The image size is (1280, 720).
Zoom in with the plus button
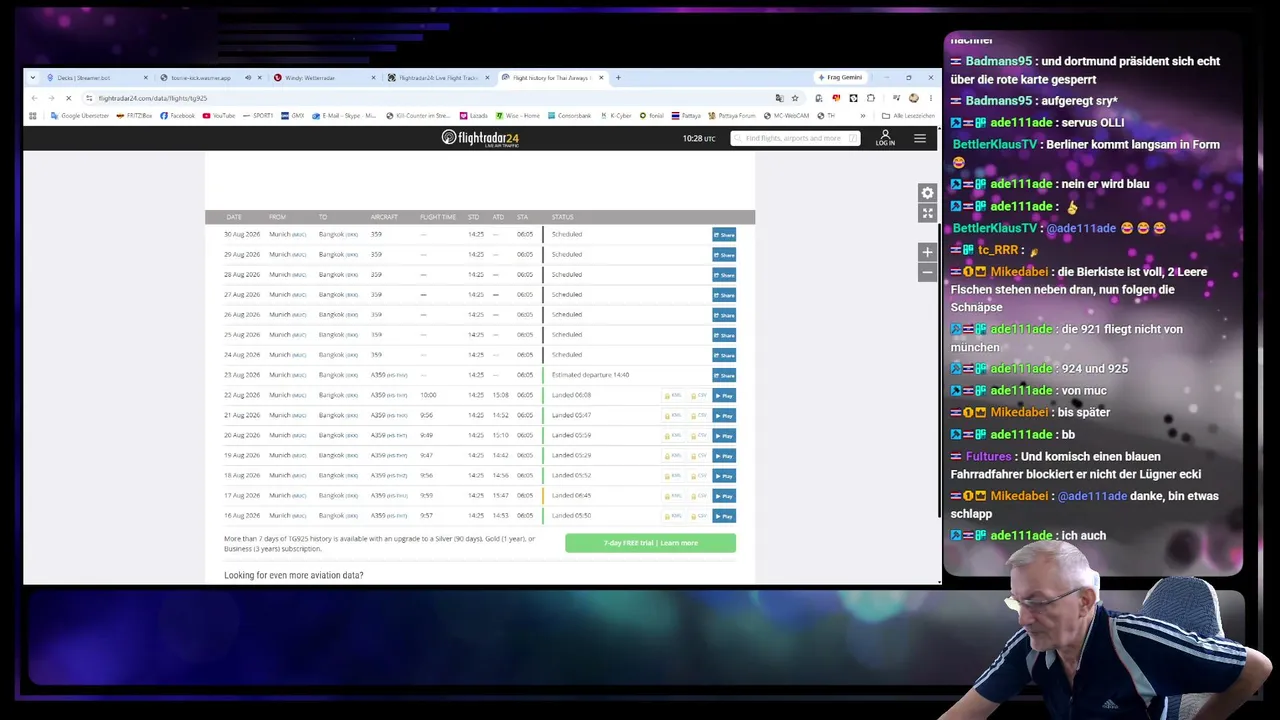coord(928,252)
